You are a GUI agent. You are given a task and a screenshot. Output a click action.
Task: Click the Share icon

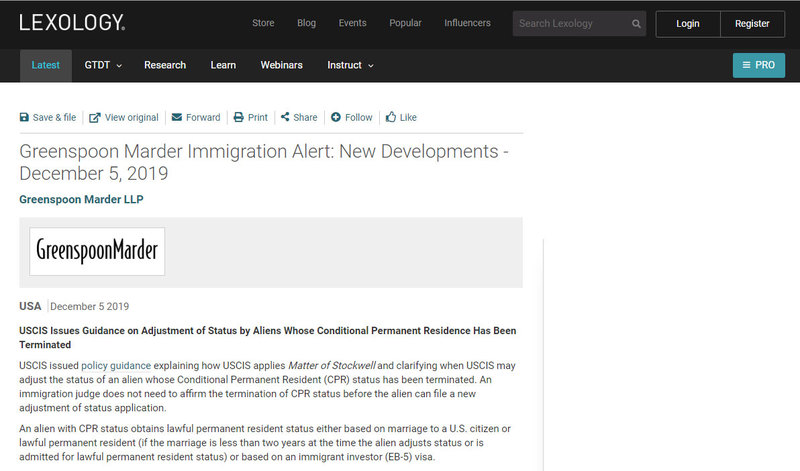(x=285, y=117)
